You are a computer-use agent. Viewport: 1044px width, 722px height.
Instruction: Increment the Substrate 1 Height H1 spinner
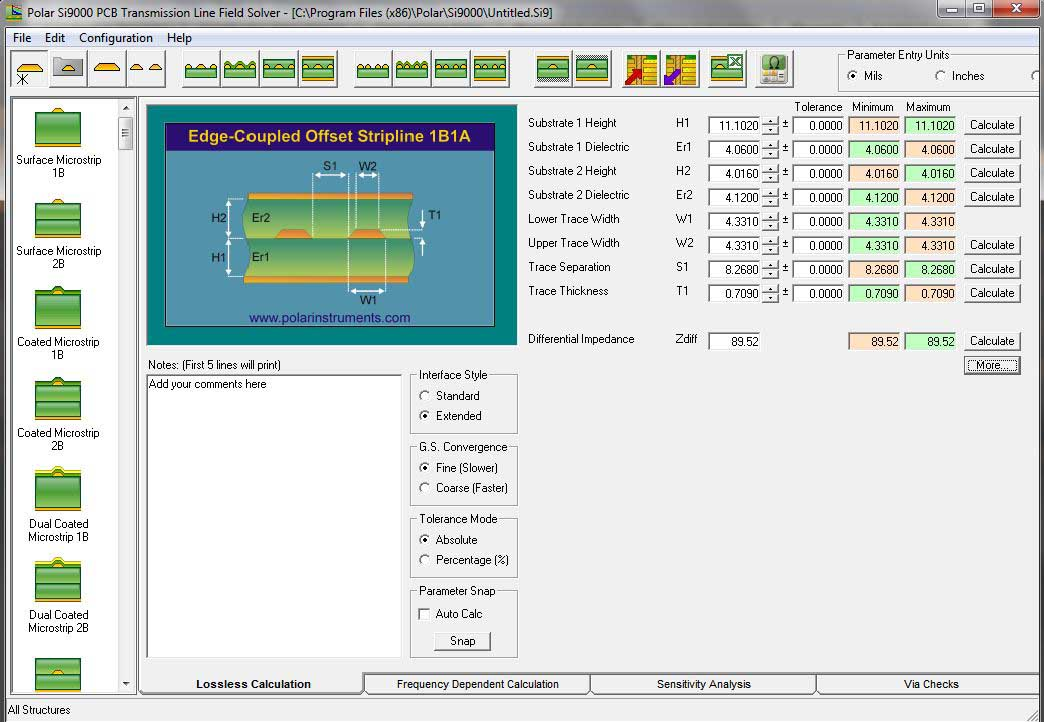(x=770, y=121)
